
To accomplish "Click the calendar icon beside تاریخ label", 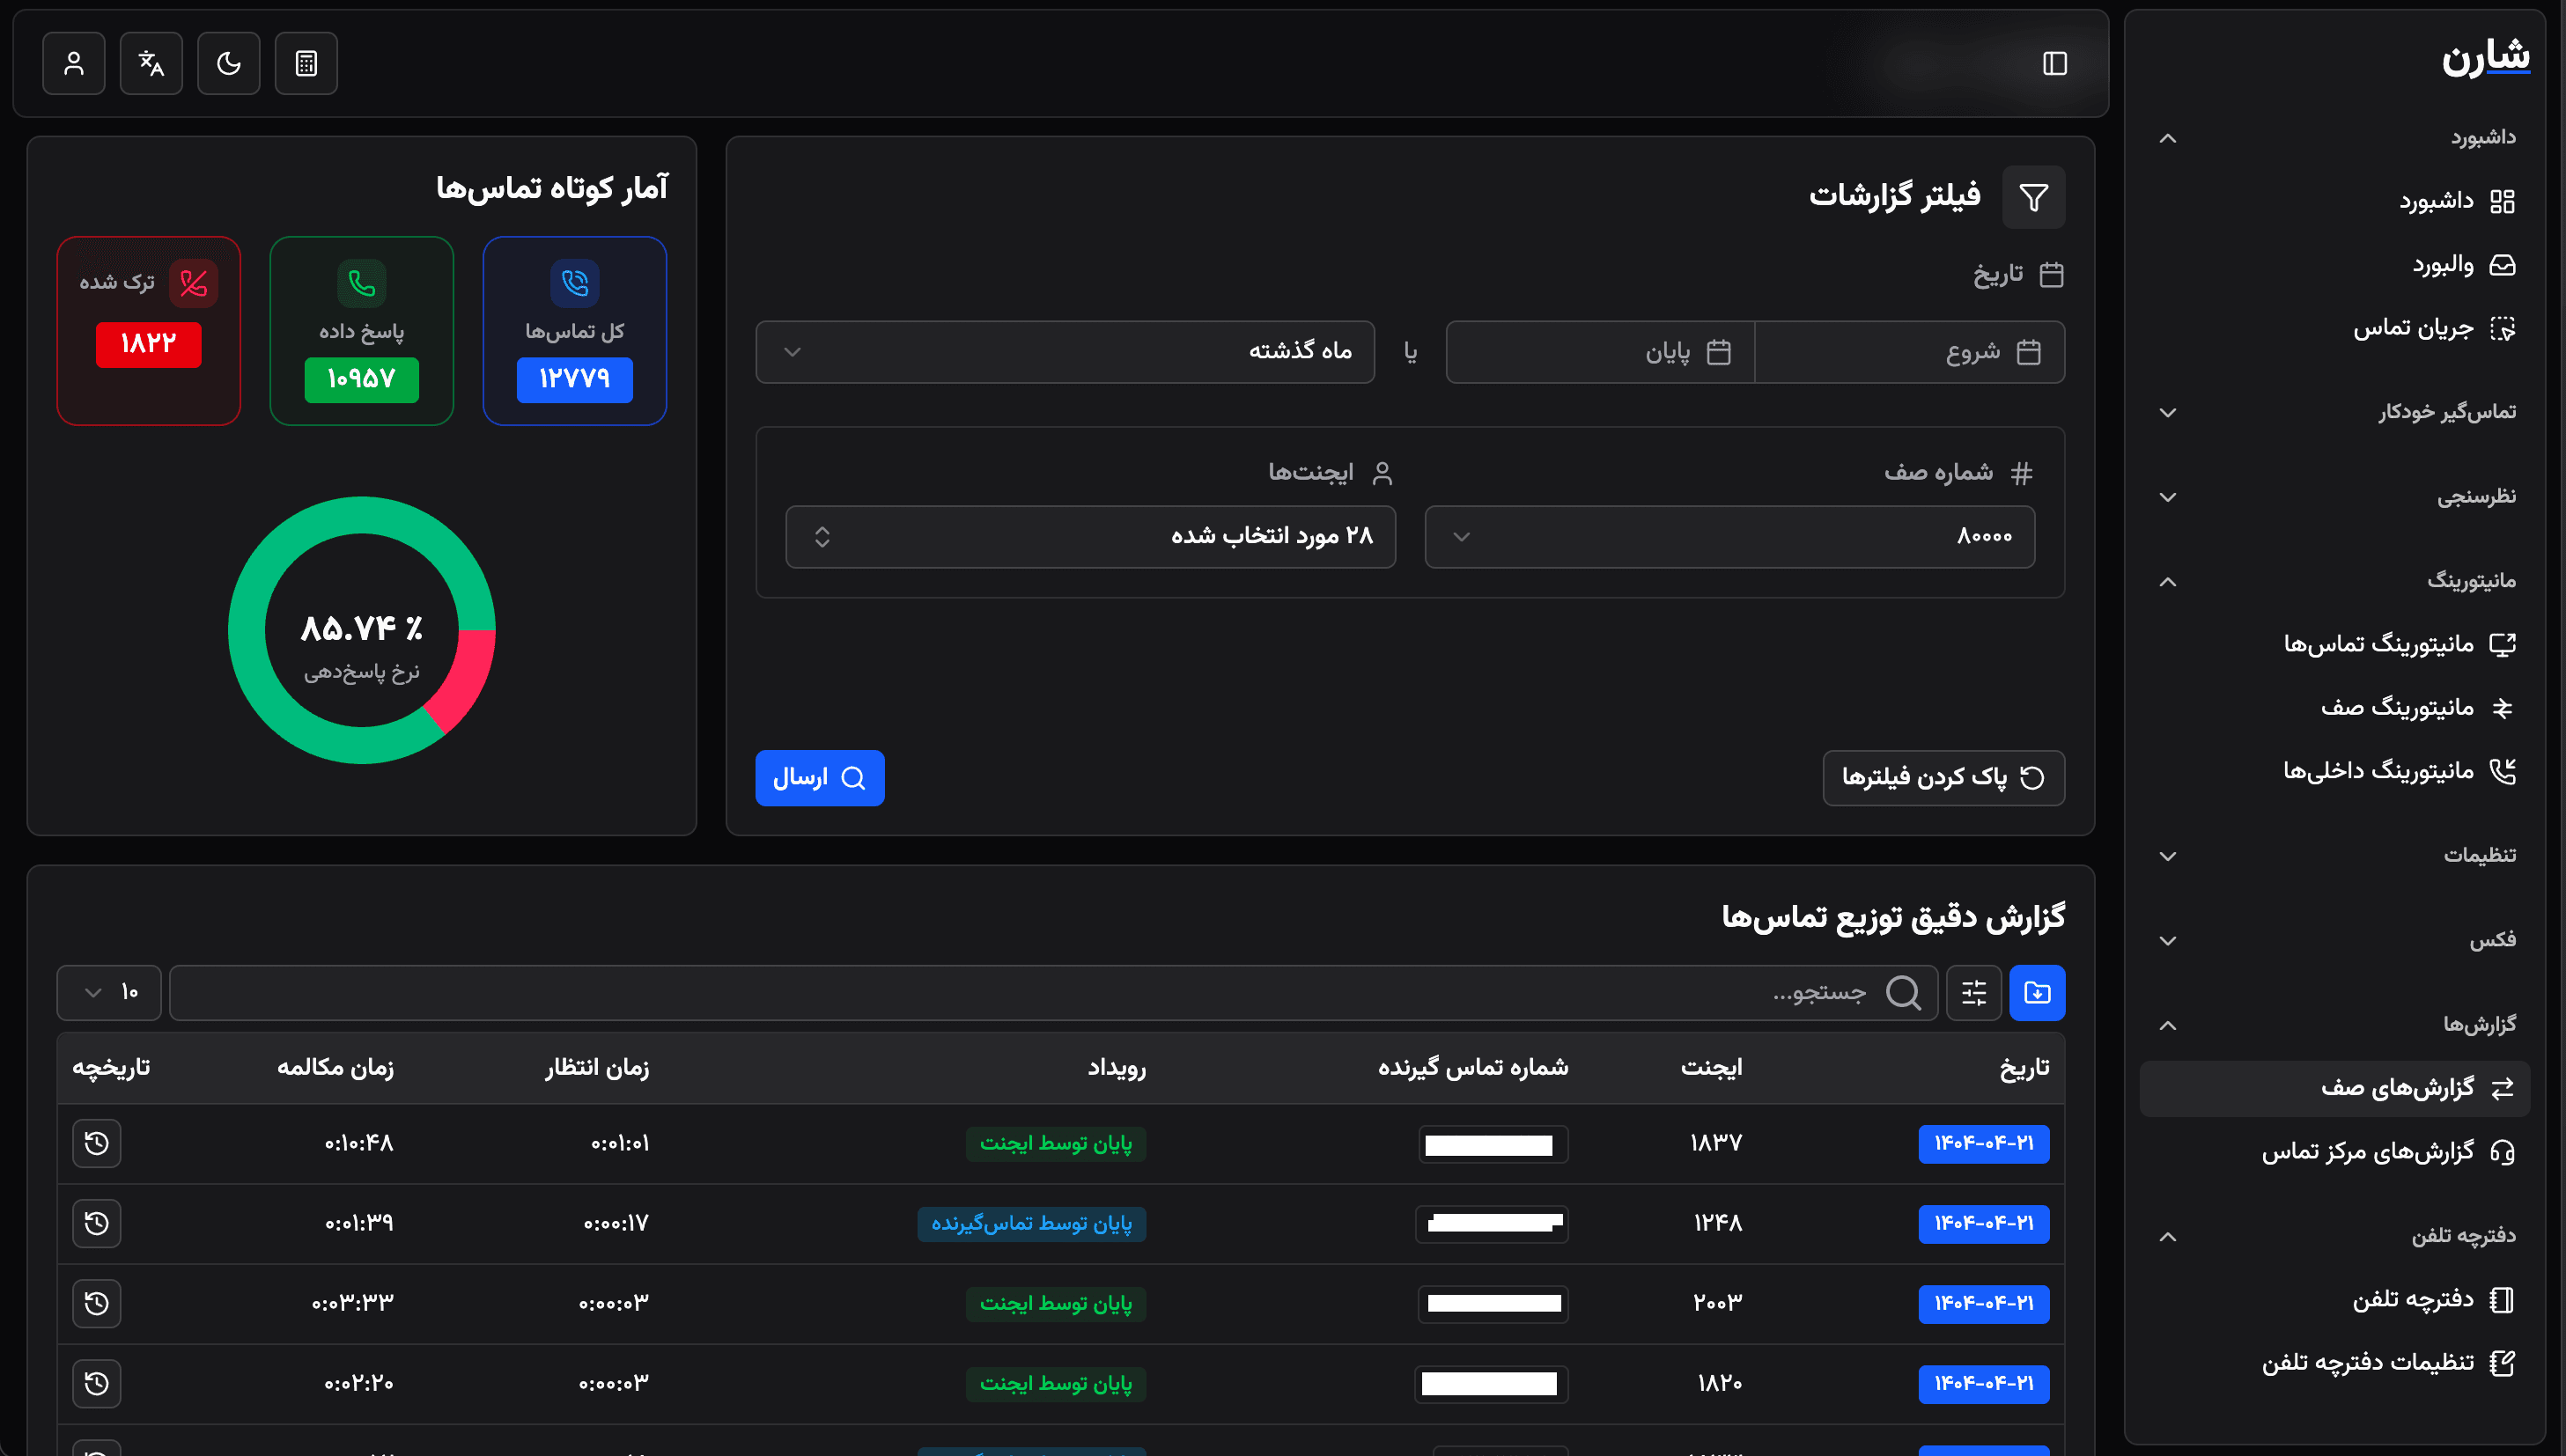I will tap(2051, 275).
